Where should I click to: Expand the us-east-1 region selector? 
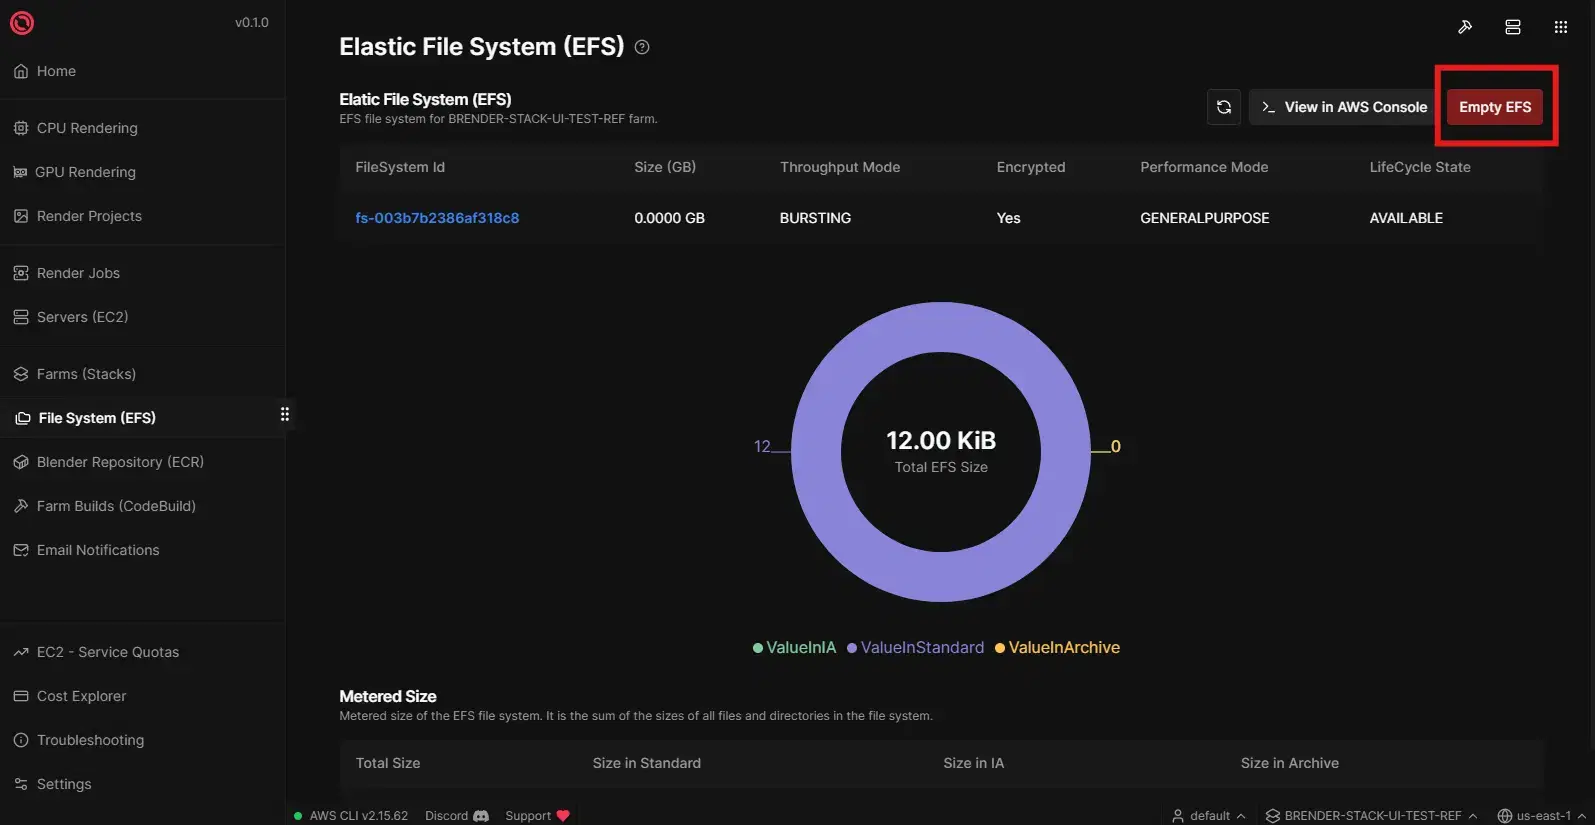(1541, 816)
